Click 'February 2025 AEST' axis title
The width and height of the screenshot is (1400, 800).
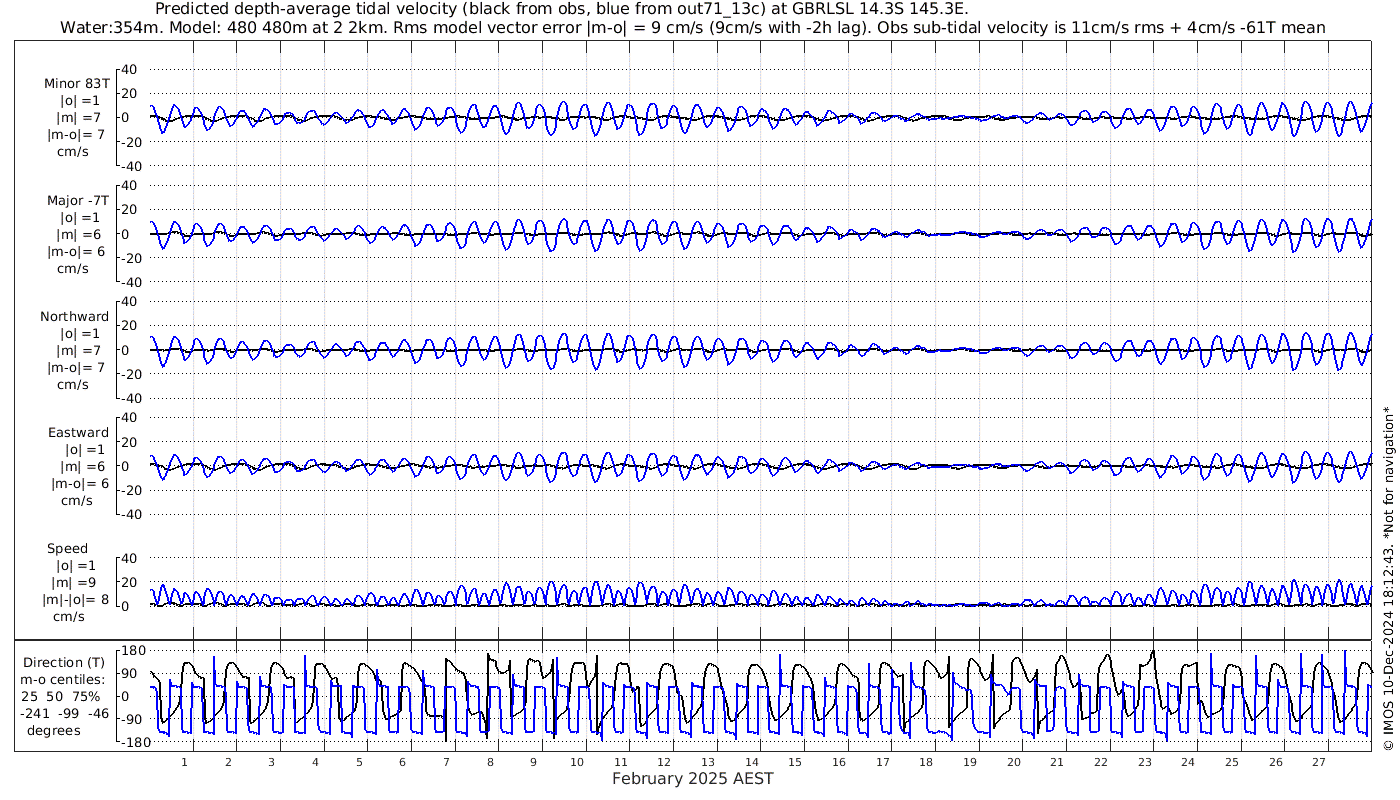pyautogui.click(x=693, y=778)
